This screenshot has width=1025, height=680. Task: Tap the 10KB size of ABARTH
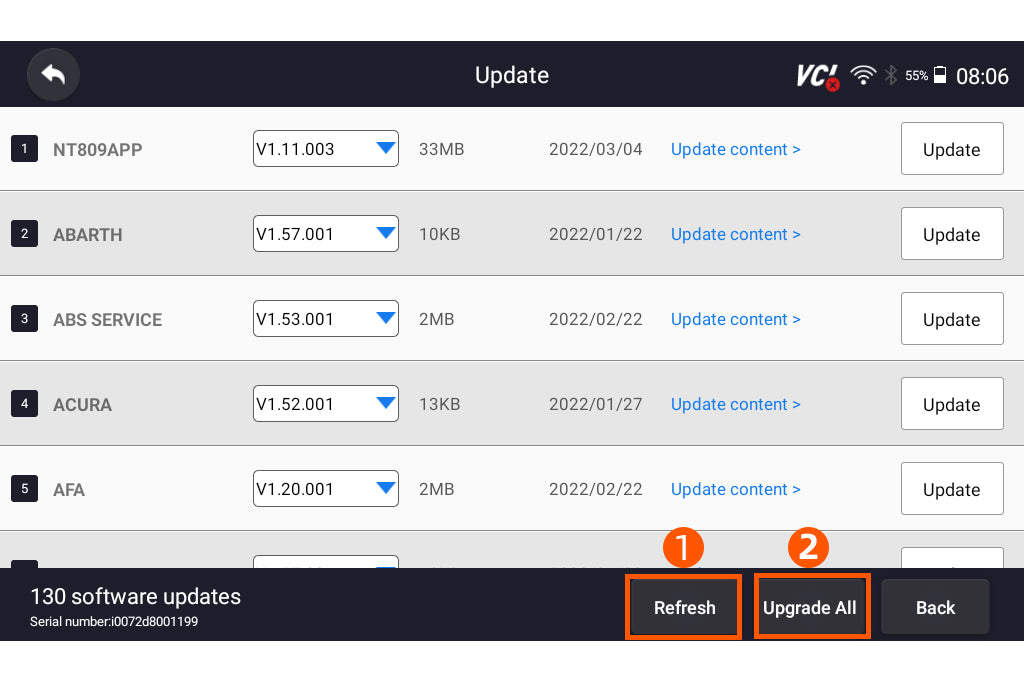click(x=439, y=234)
